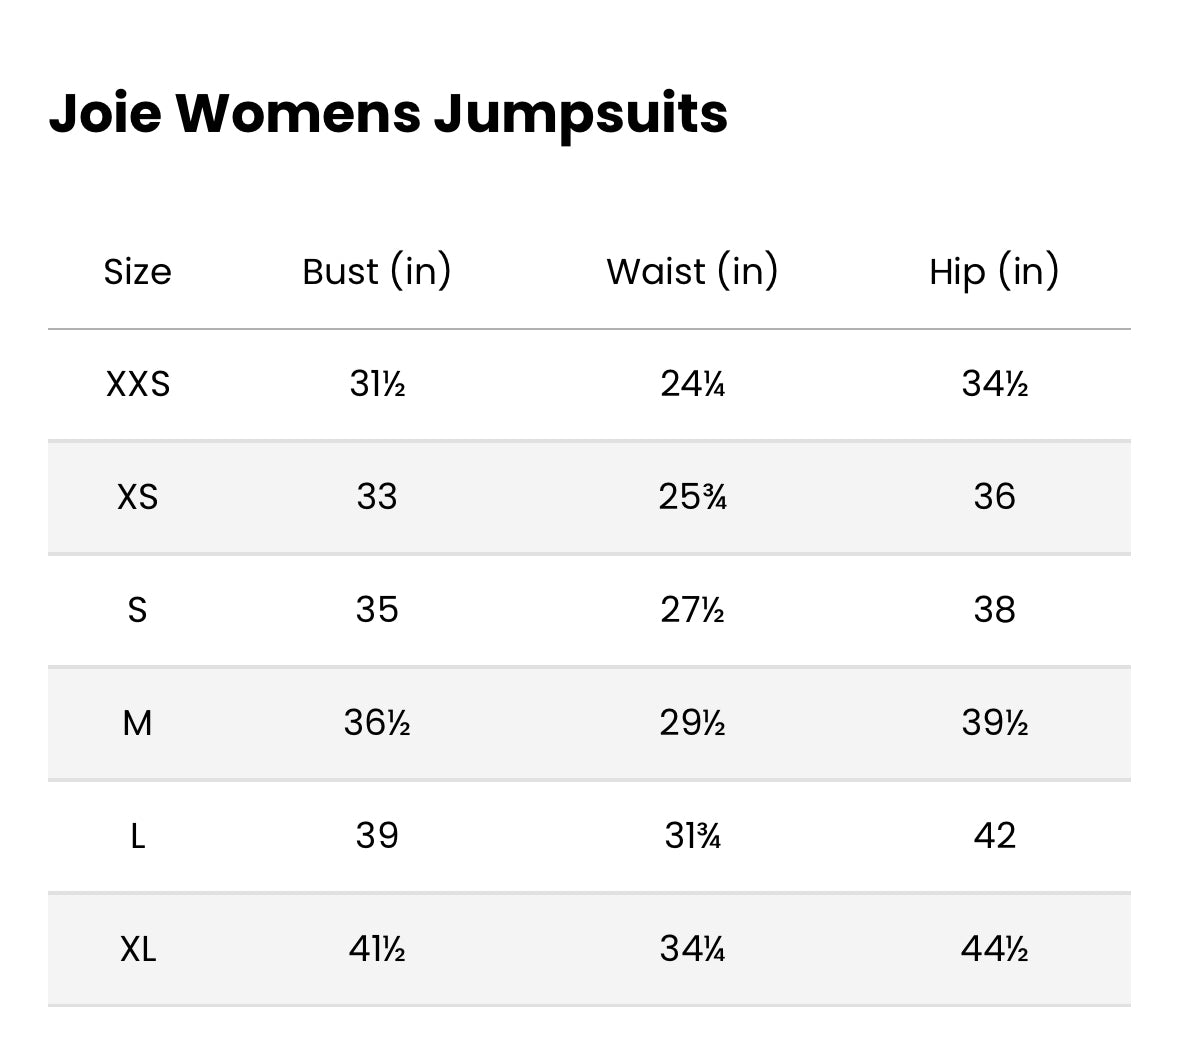Select the XS size row label
The image size is (1179, 1049).
[138, 497]
